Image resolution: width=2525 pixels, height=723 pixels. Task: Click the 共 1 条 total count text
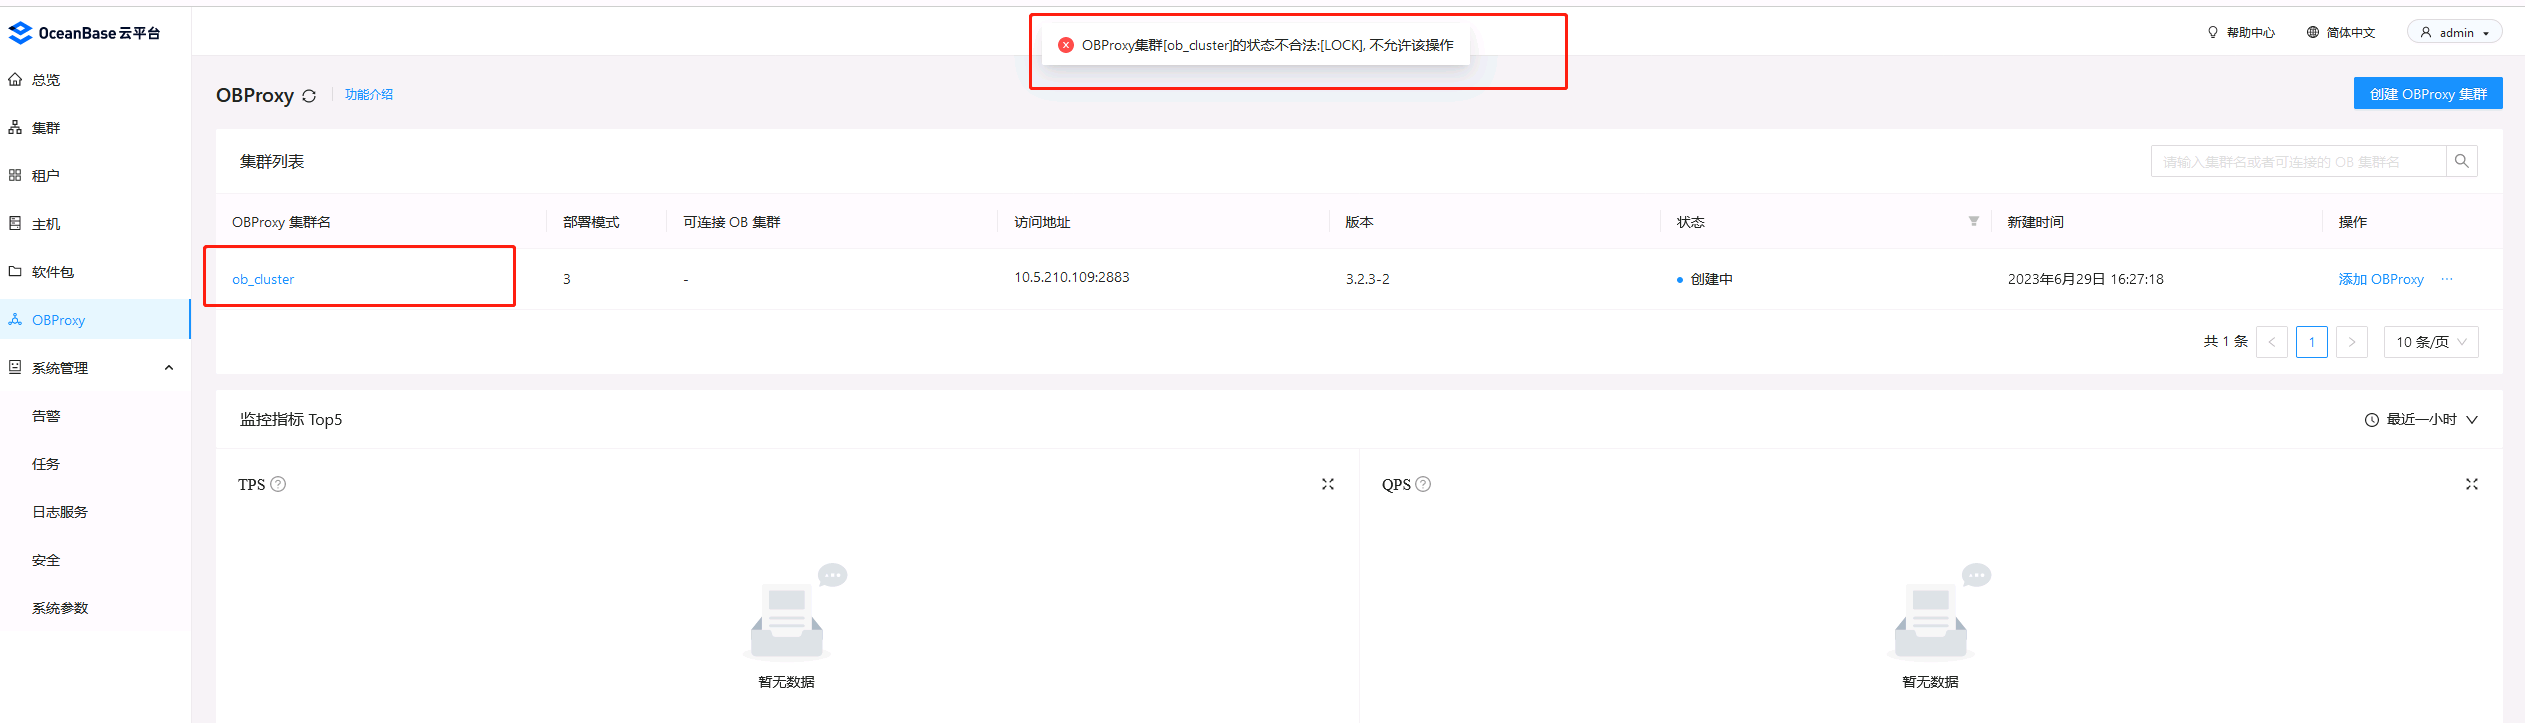pos(2225,342)
